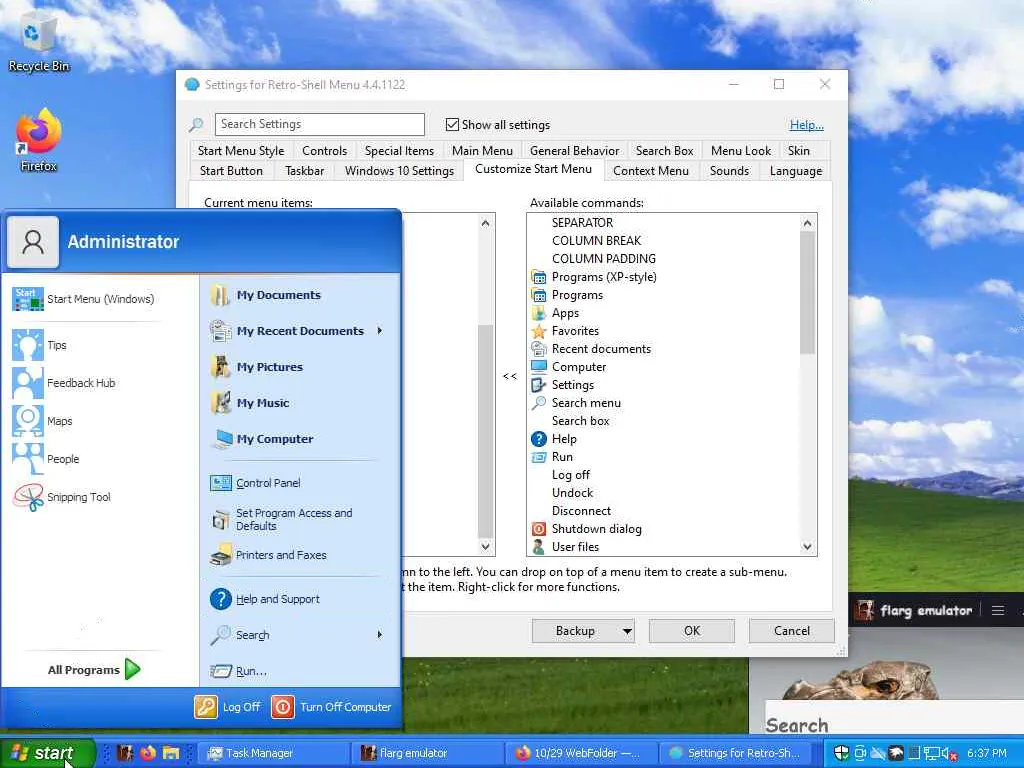This screenshot has width=1024, height=768.
Task: Open Control Panel from start menu
Action: [x=255, y=483]
